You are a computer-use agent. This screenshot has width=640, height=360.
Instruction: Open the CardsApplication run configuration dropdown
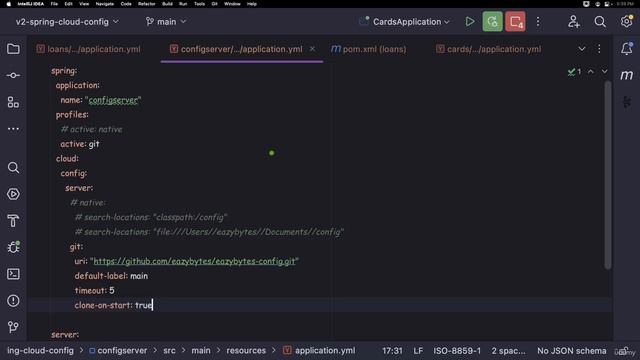404,22
